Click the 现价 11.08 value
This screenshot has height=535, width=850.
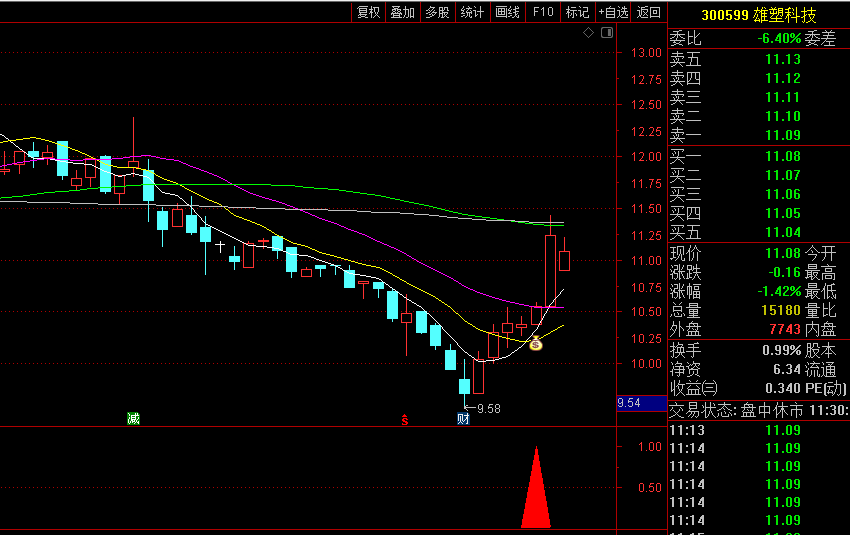(x=783, y=253)
